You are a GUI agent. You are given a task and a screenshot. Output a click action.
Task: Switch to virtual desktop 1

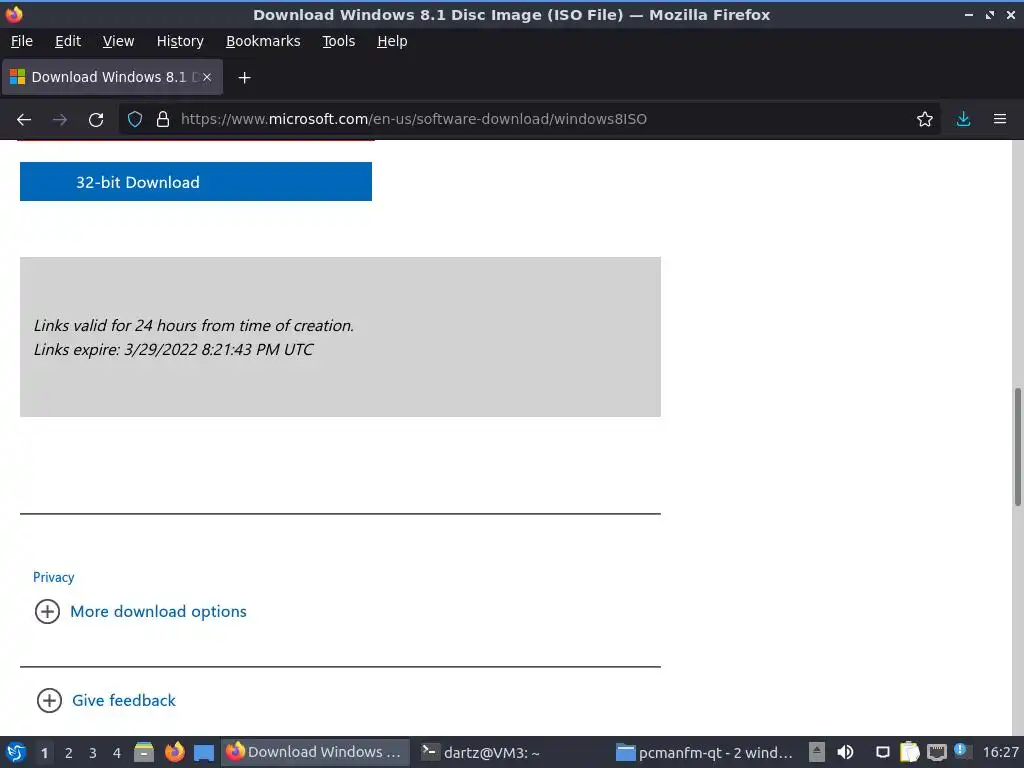pos(44,753)
